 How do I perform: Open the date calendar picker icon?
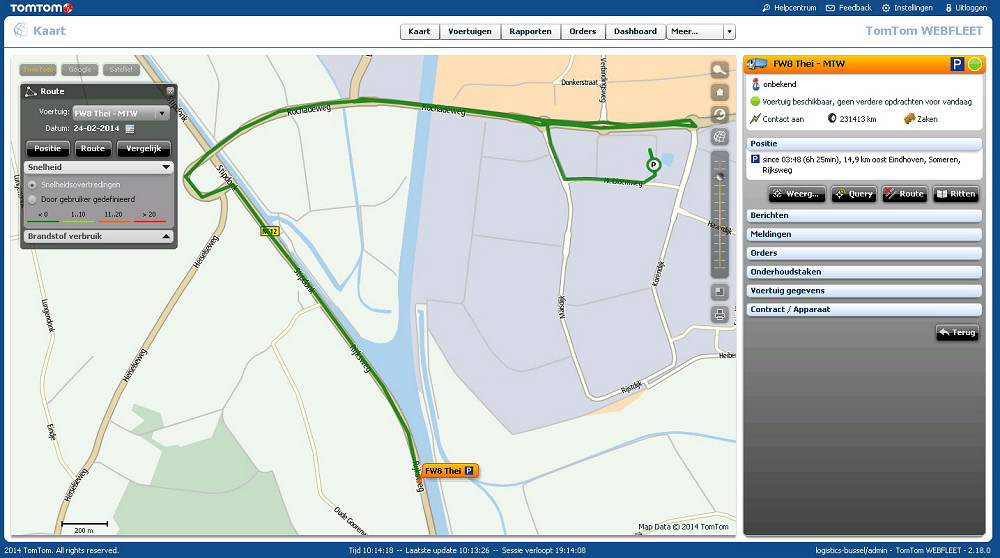click(x=130, y=129)
